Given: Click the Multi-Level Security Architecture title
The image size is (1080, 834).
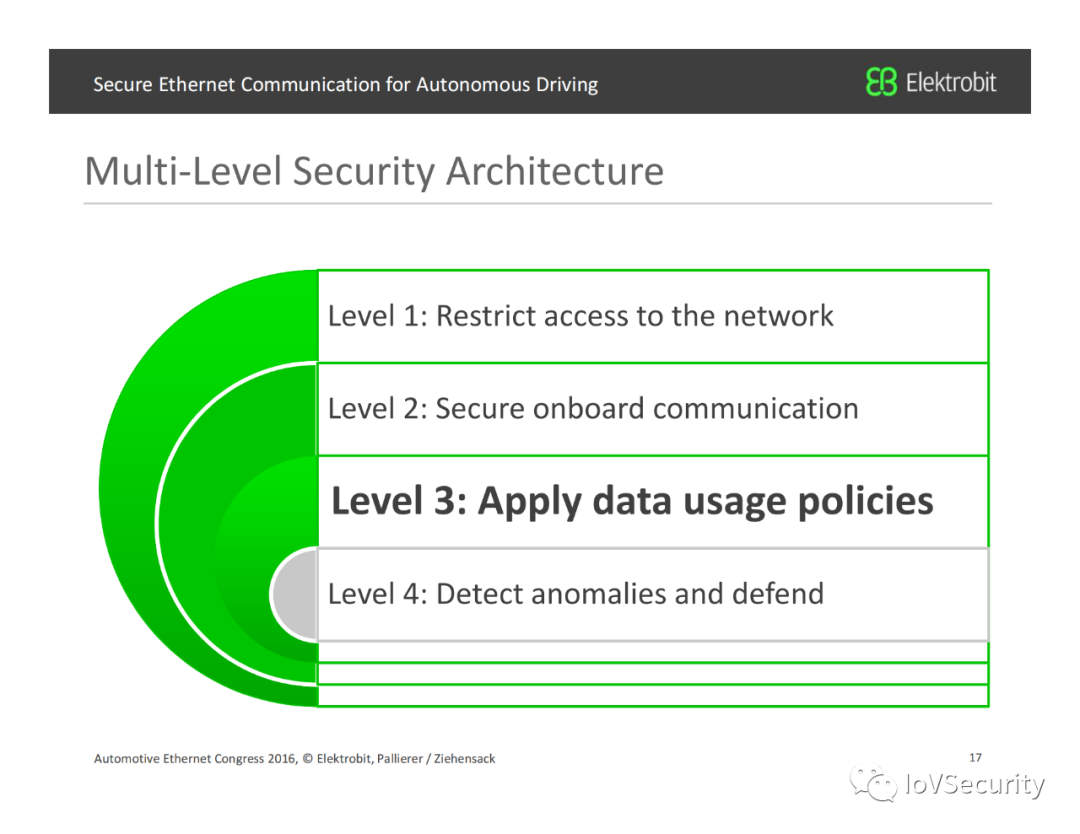Looking at the screenshot, I should (x=374, y=171).
